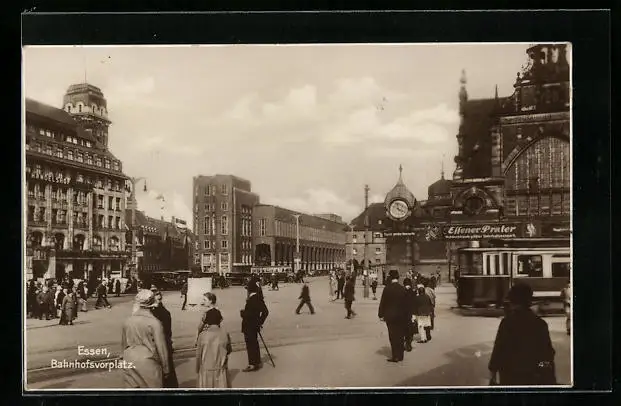
Task: Click the tram on the right
Action: click(512, 274)
